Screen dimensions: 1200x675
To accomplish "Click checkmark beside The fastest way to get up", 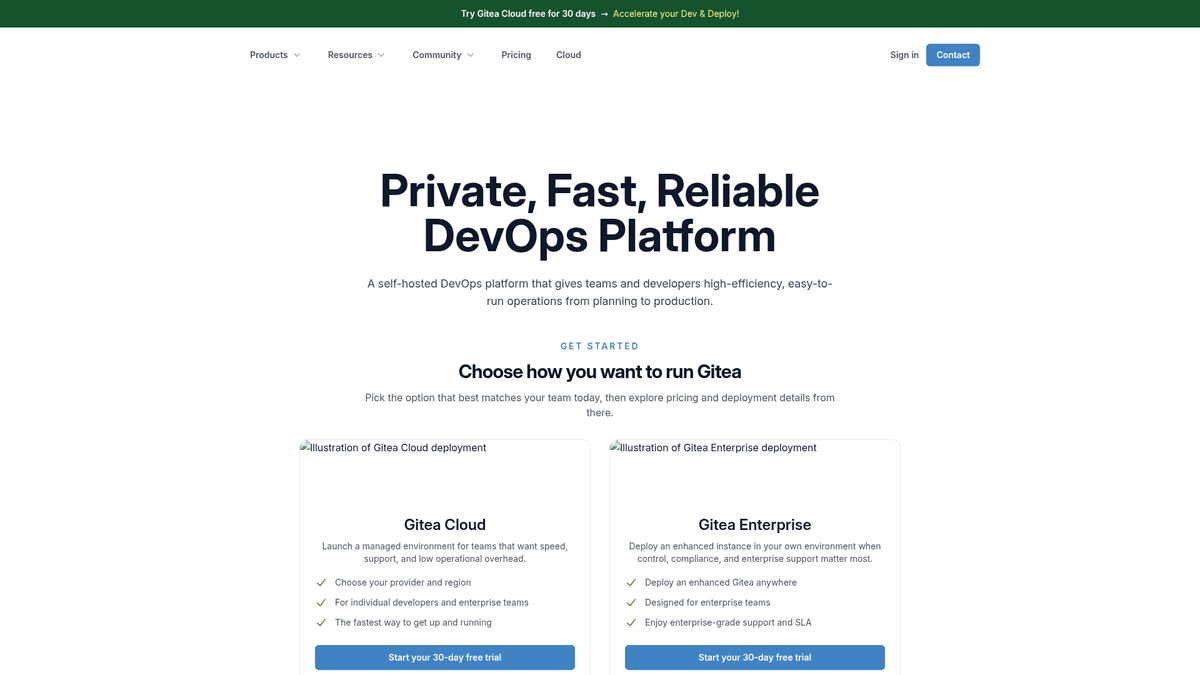I will [321, 622].
